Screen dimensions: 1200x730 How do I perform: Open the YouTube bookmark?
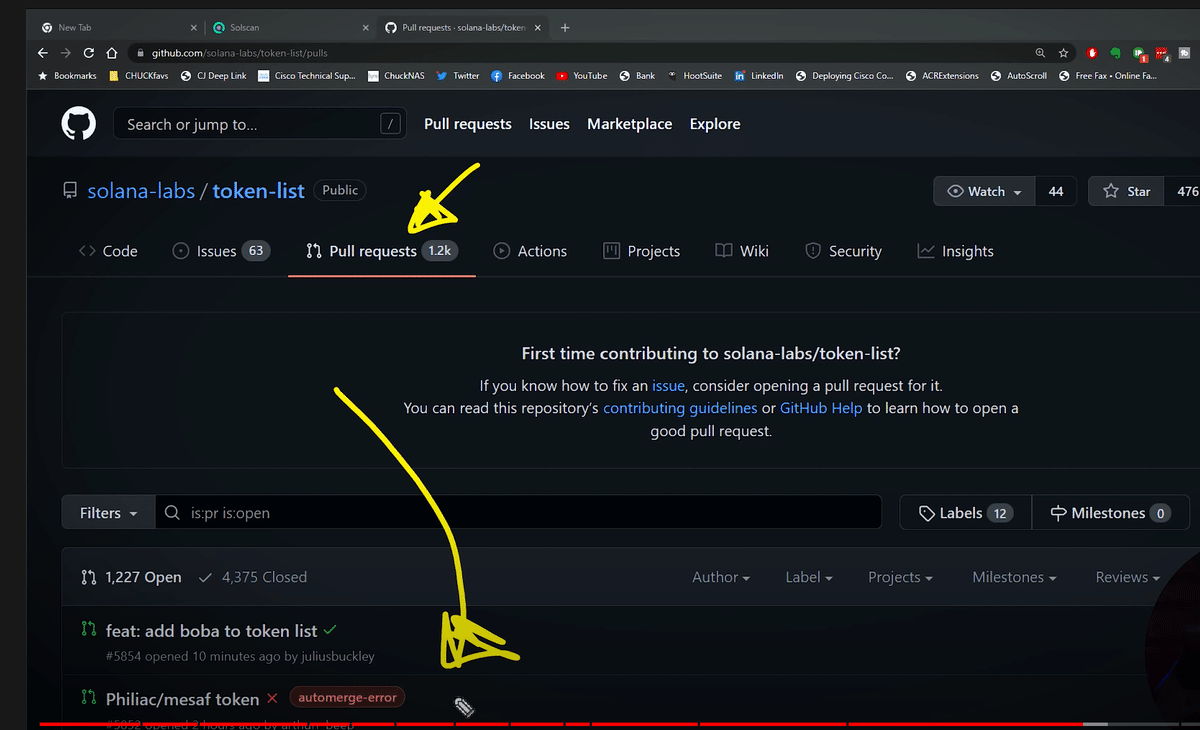582,76
